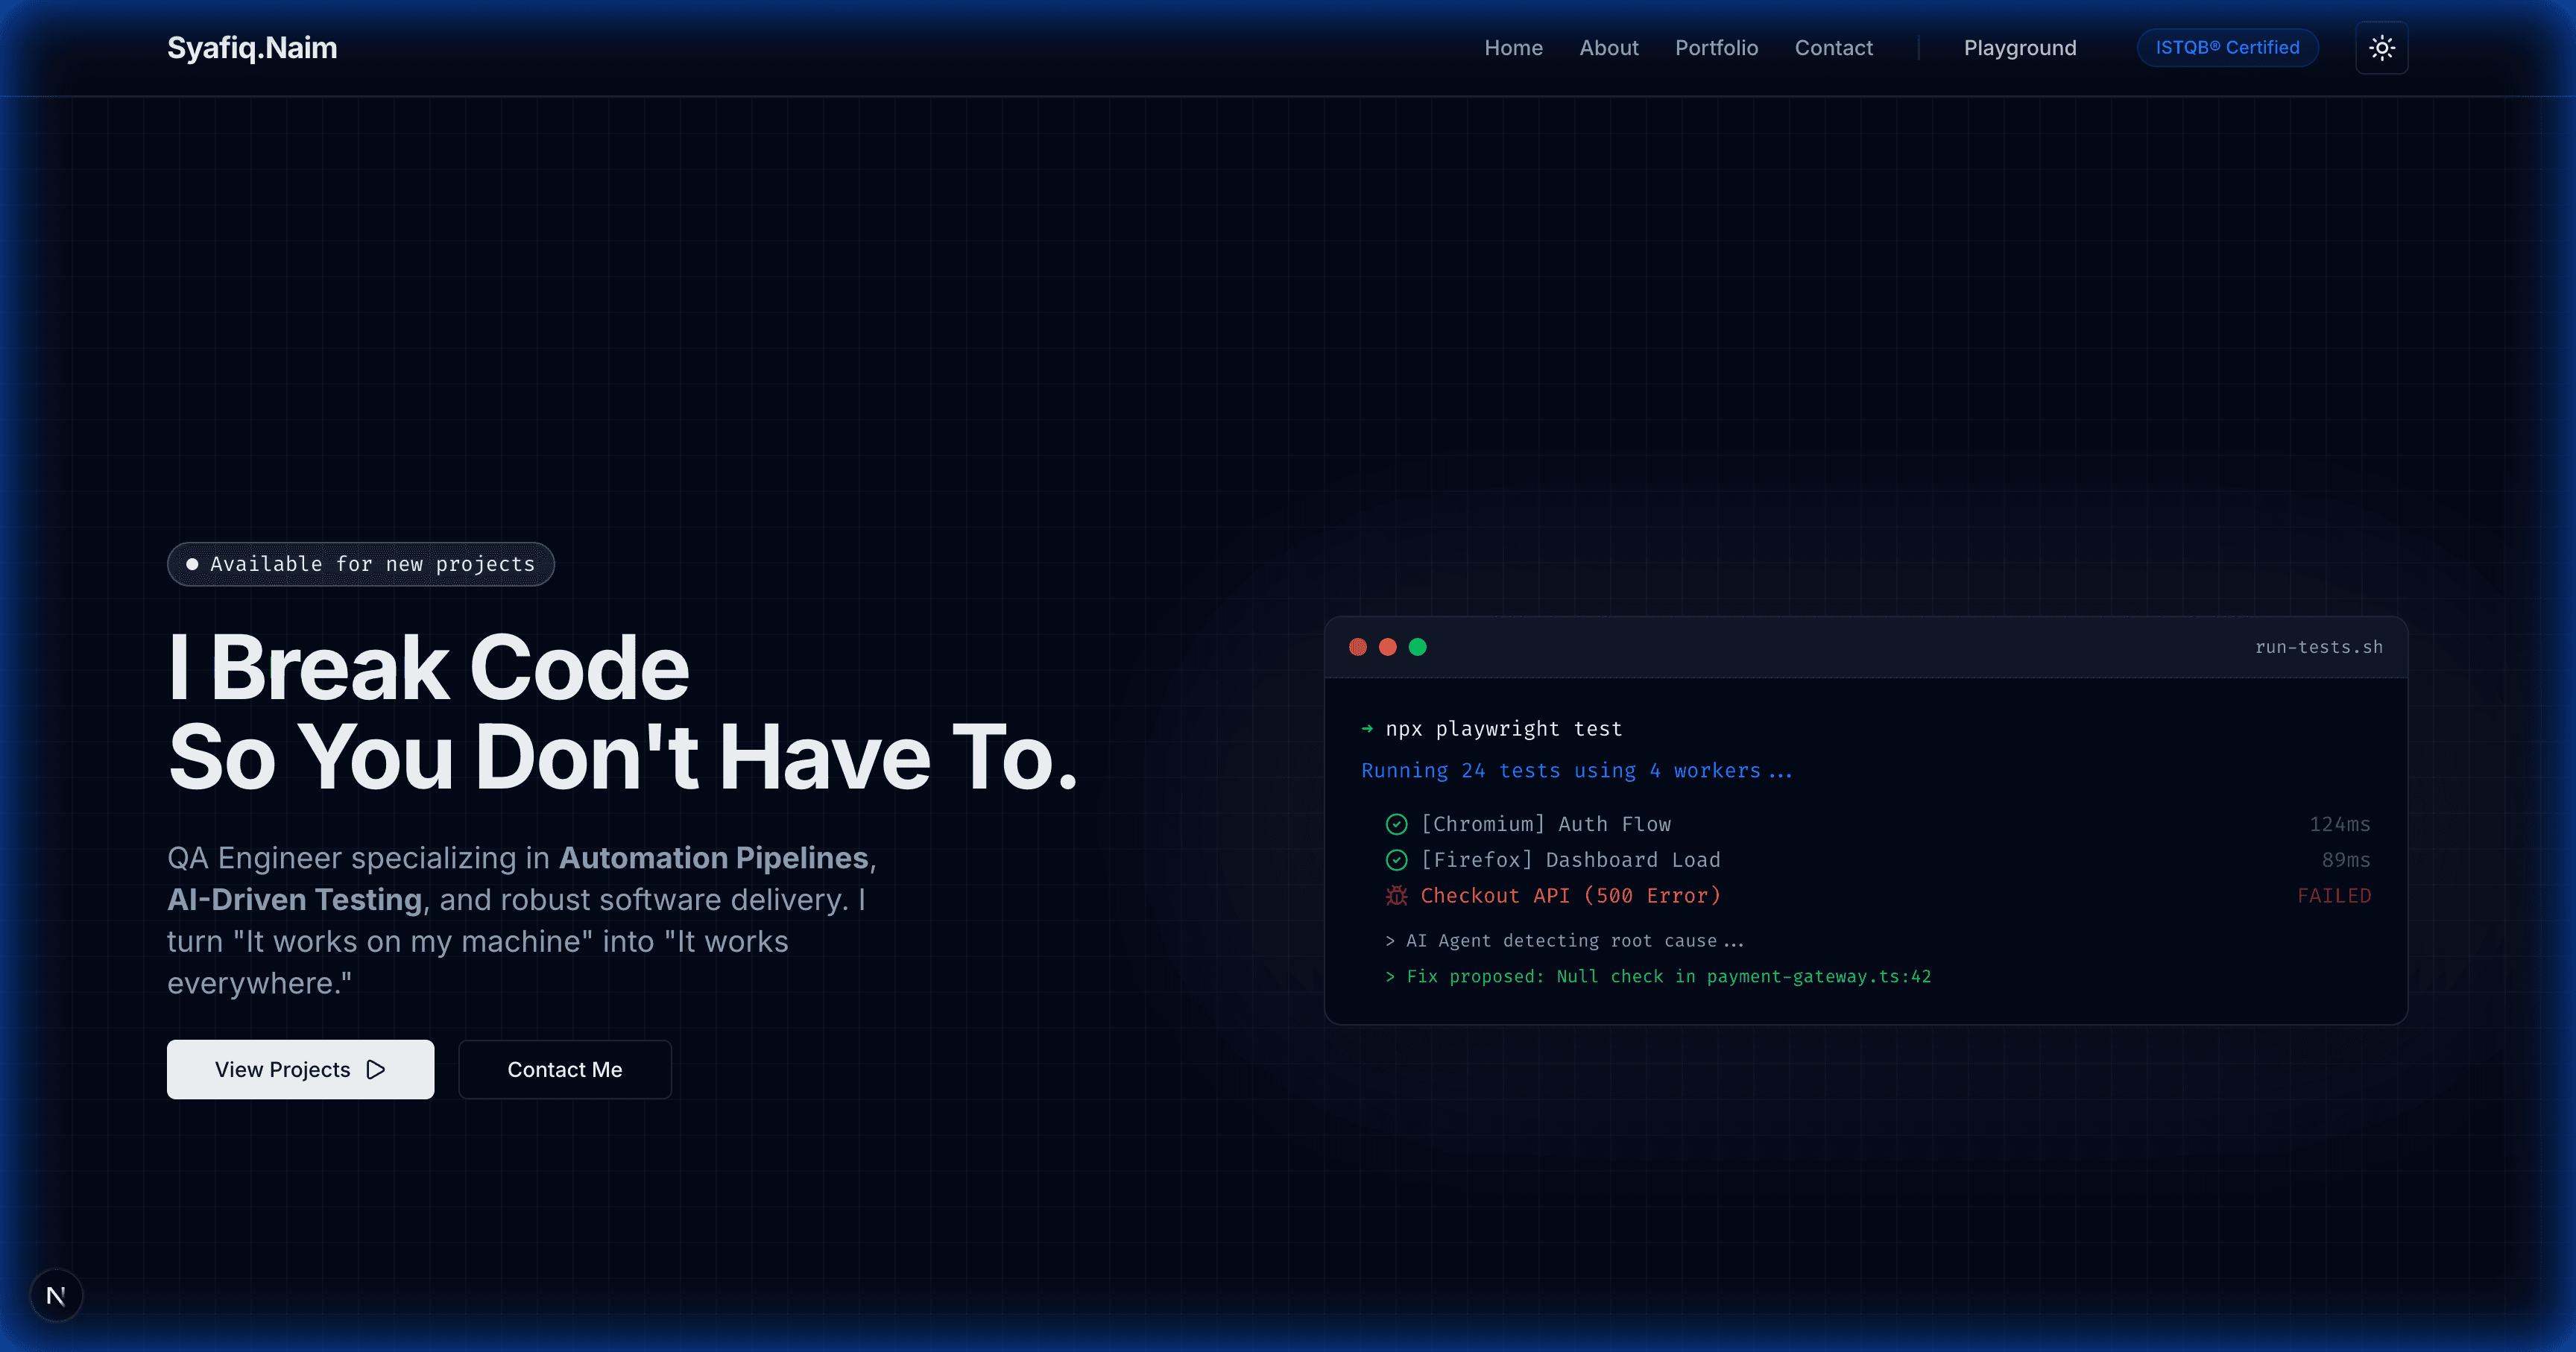Click the green checkmark beside Chromium Auth Flow
This screenshot has height=1352, width=2576.
[1396, 824]
